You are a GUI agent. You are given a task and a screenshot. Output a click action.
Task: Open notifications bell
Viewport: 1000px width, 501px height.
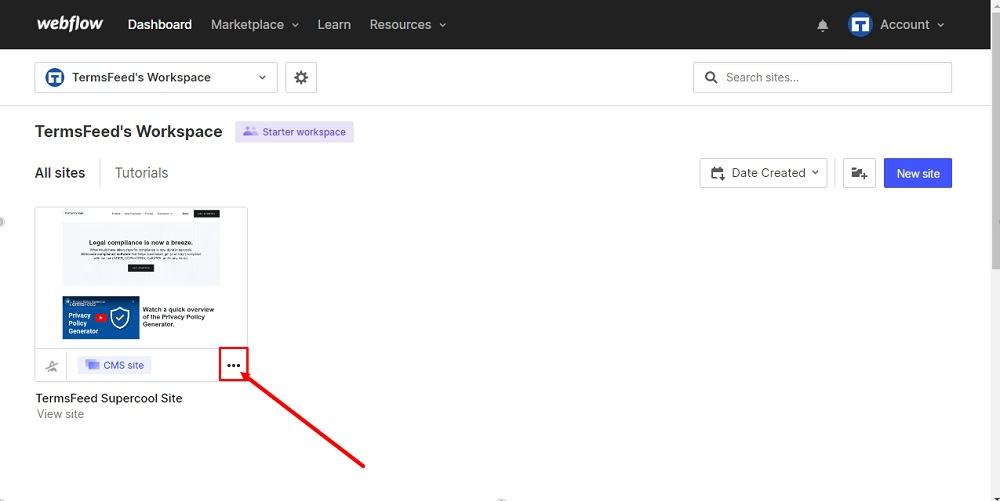[823, 25]
